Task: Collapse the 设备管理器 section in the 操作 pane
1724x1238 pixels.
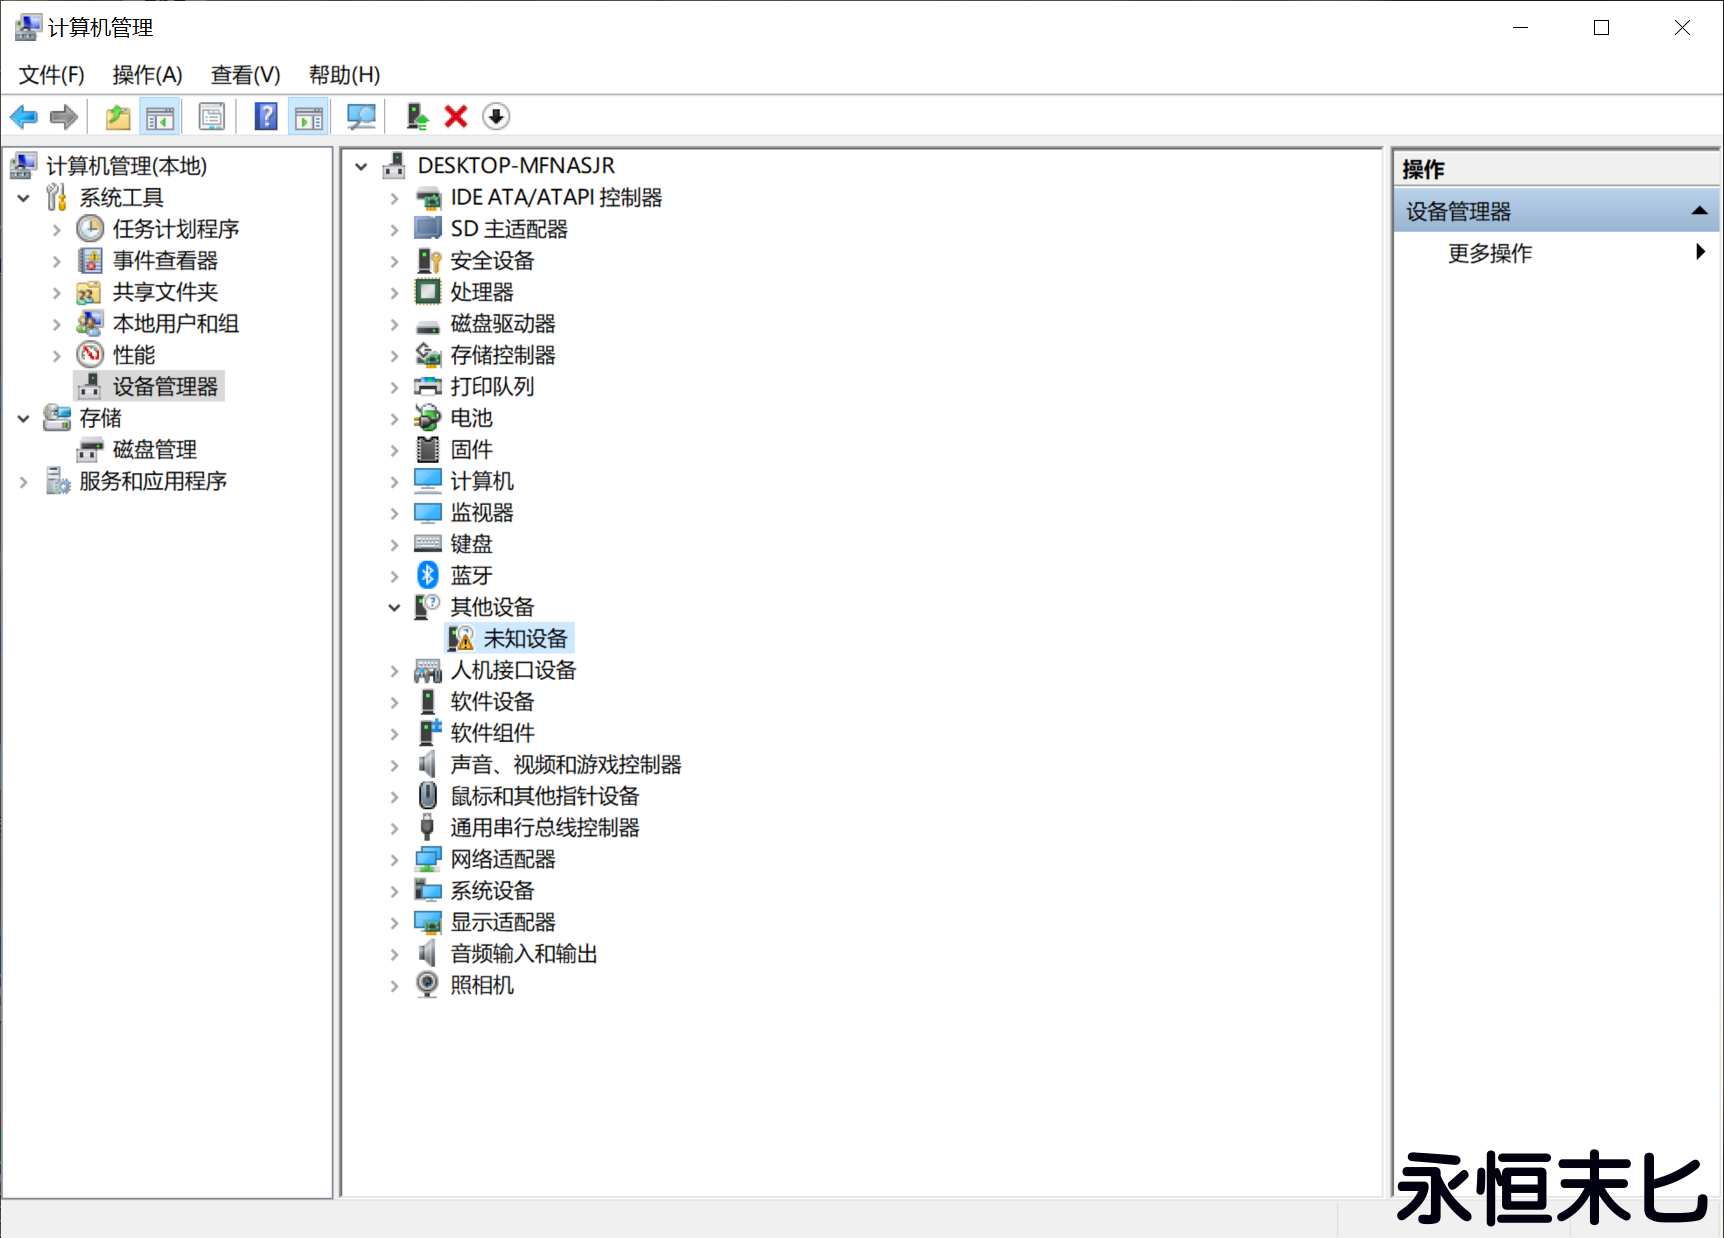Action: (1700, 210)
